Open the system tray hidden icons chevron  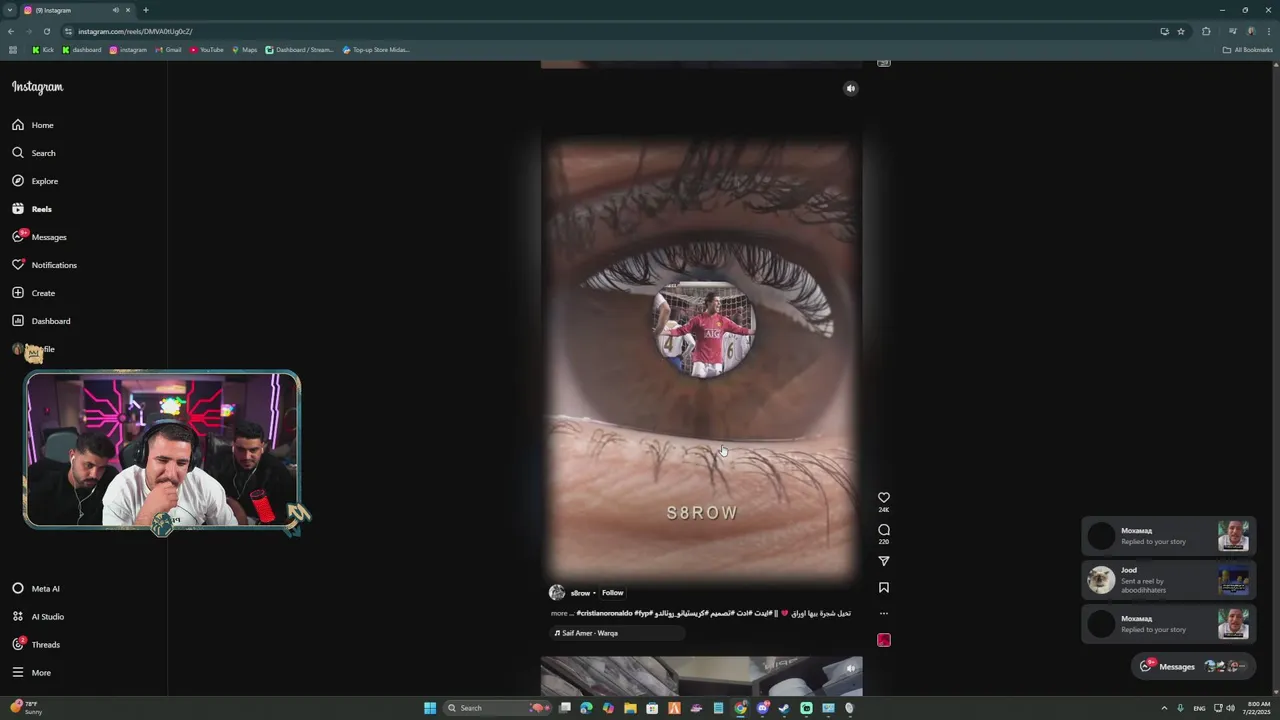1164,708
